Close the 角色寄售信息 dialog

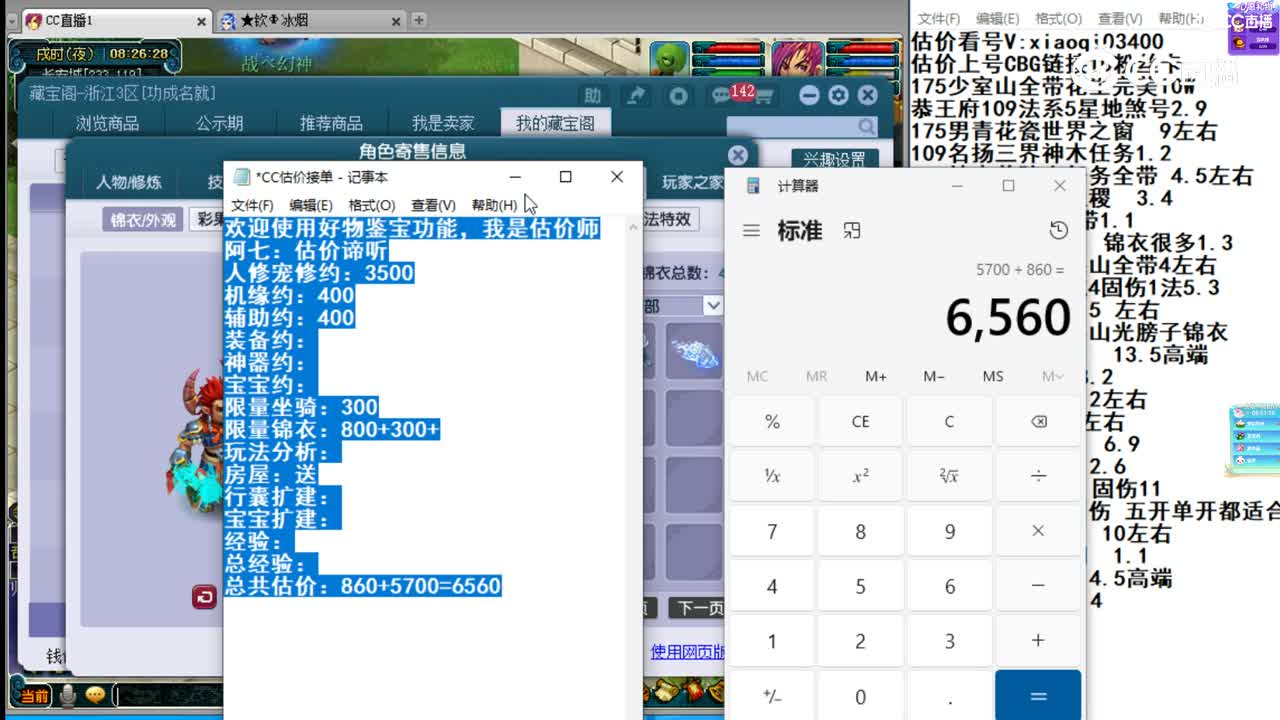tap(738, 155)
